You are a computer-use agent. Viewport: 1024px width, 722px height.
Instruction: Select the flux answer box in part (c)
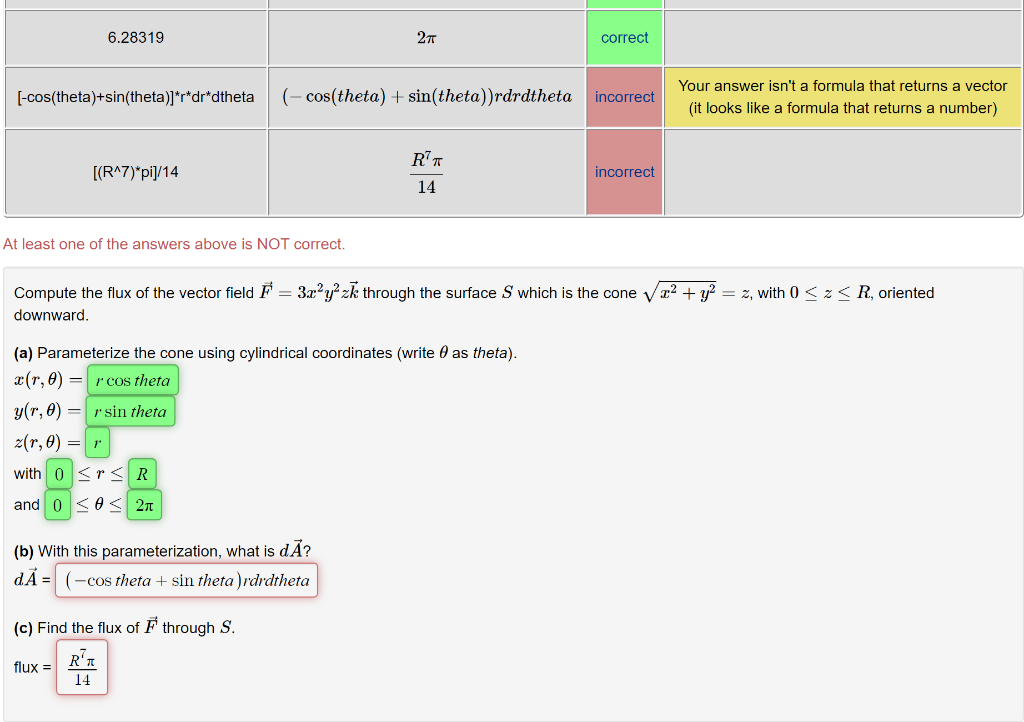click(81, 666)
